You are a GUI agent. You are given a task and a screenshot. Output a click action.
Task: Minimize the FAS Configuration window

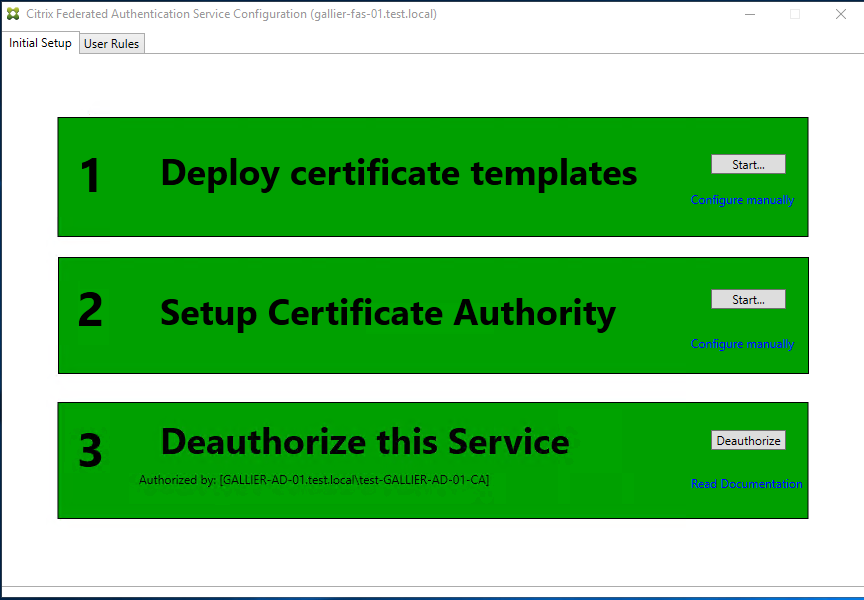click(749, 14)
